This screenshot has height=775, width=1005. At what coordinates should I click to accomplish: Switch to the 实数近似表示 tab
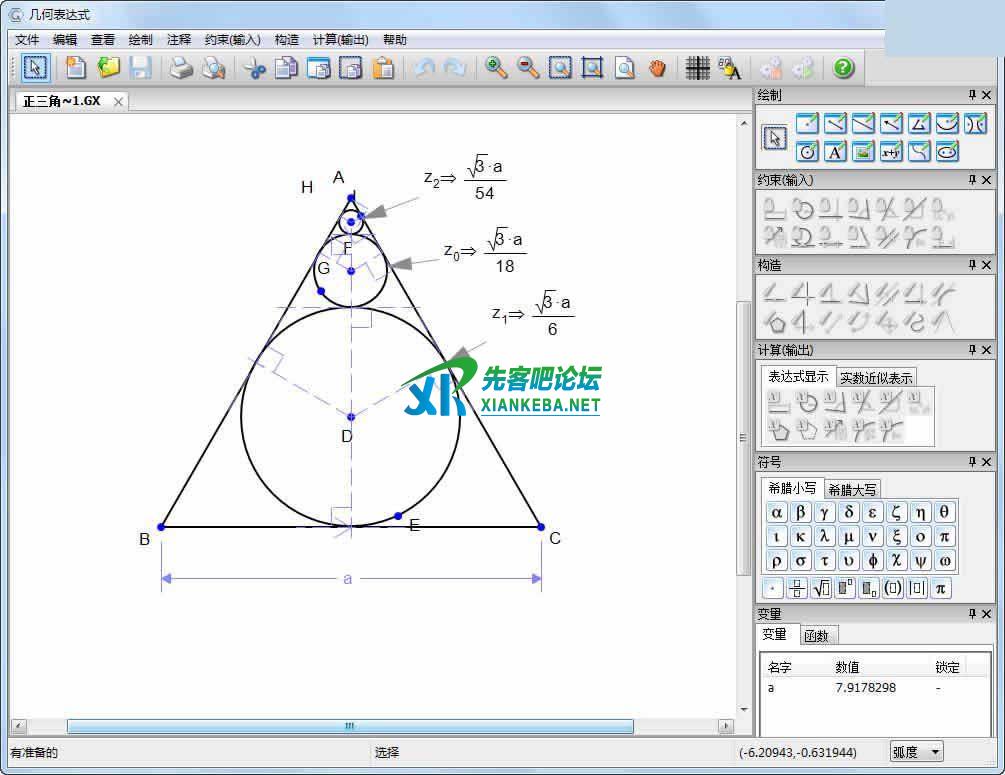[x=876, y=378]
